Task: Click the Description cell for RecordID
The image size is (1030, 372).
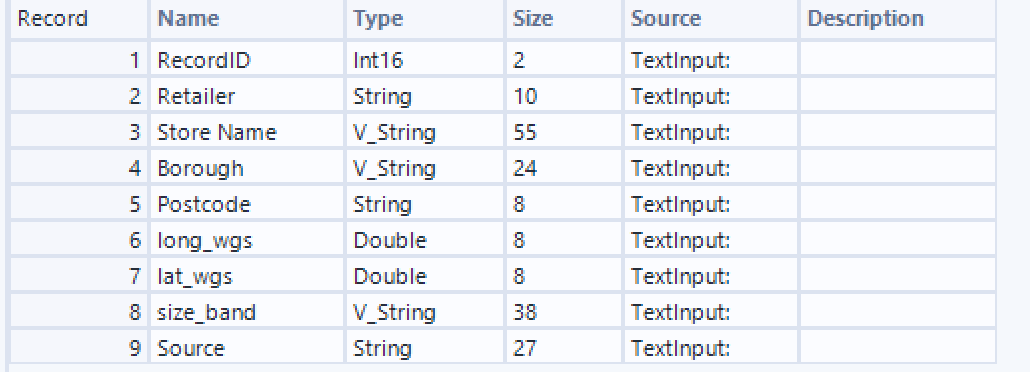Action: [897, 60]
